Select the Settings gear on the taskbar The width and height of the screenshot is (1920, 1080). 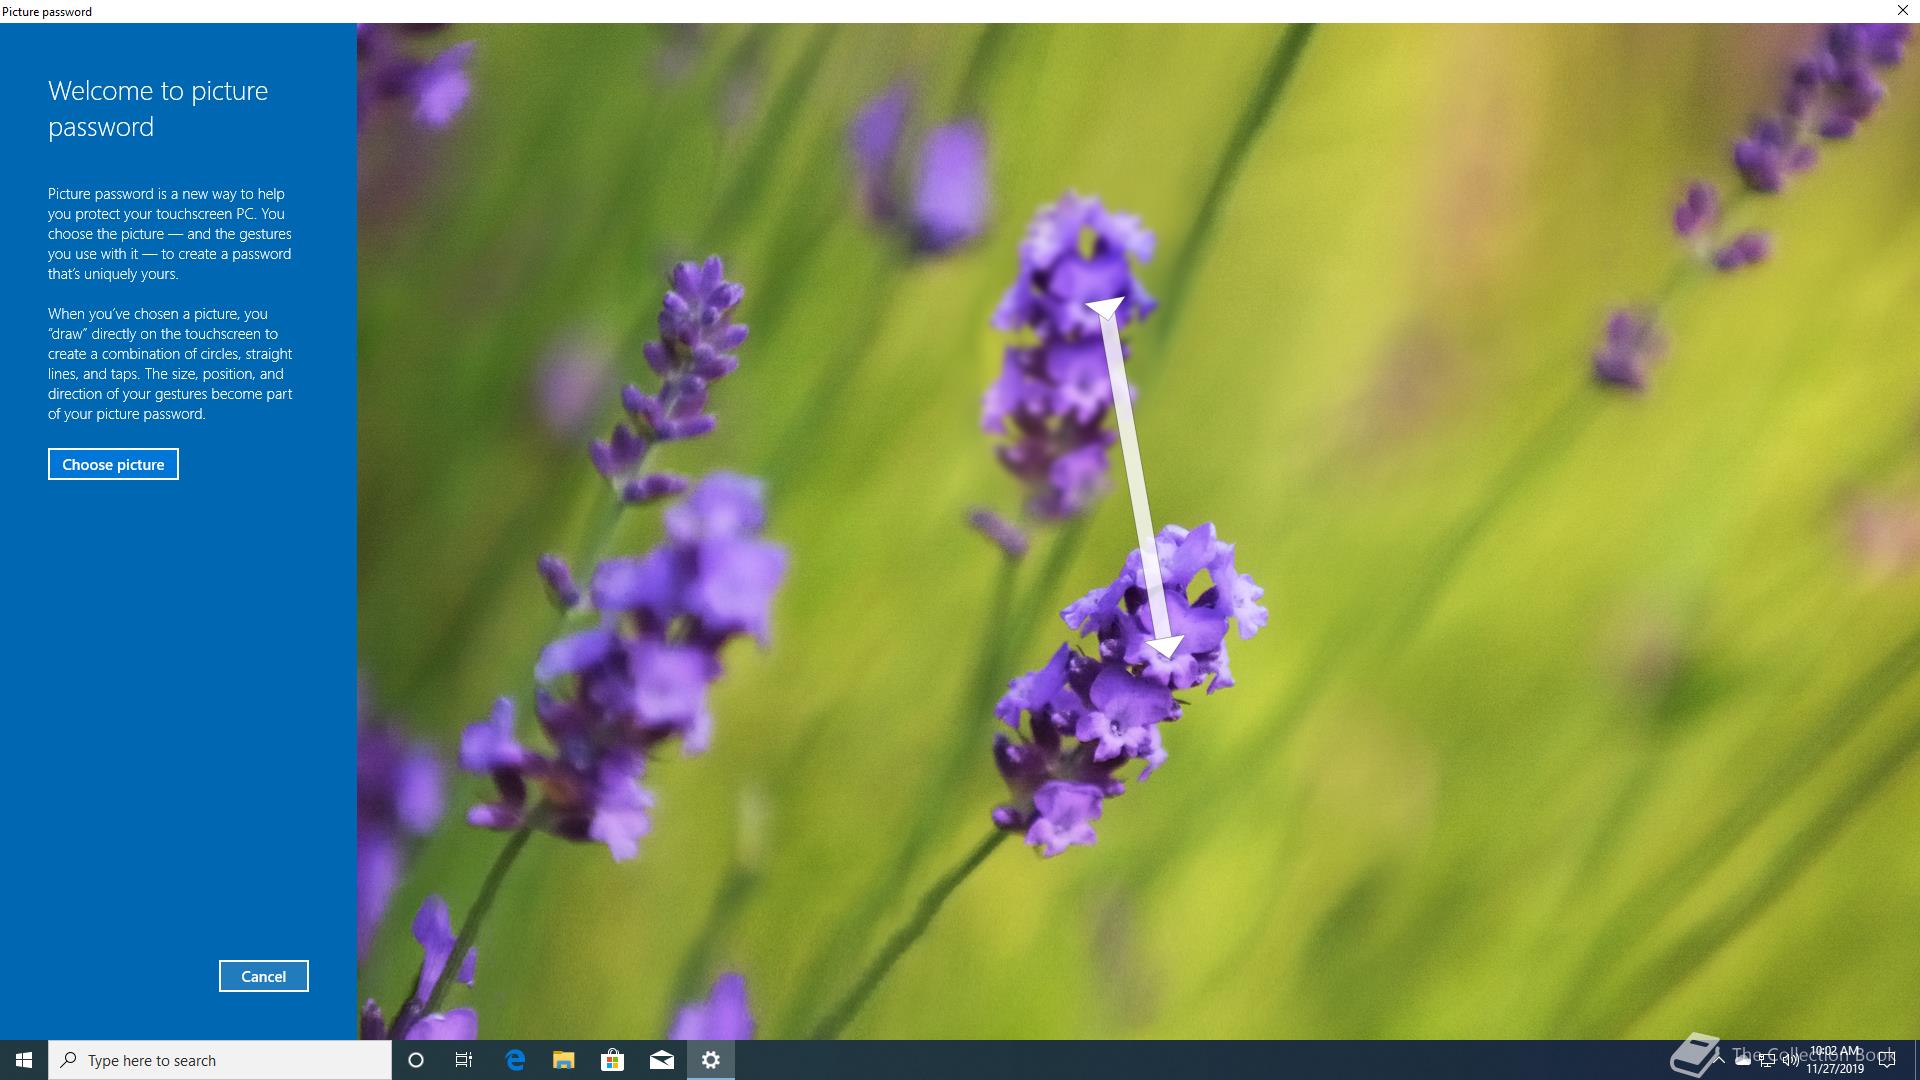[x=711, y=1060]
